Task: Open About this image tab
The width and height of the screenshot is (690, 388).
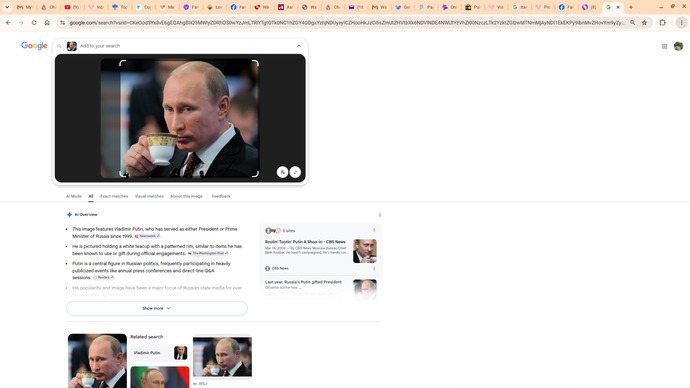Action: click(x=186, y=196)
